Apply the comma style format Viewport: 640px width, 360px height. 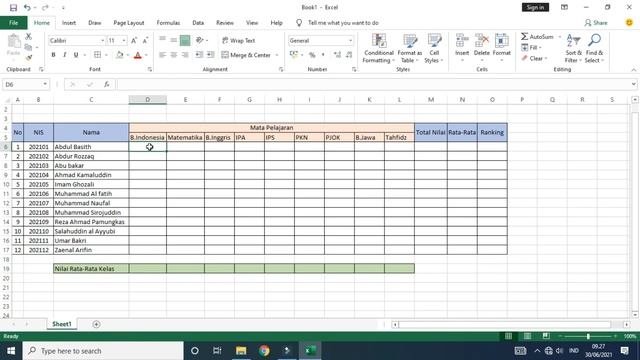tap(323, 55)
